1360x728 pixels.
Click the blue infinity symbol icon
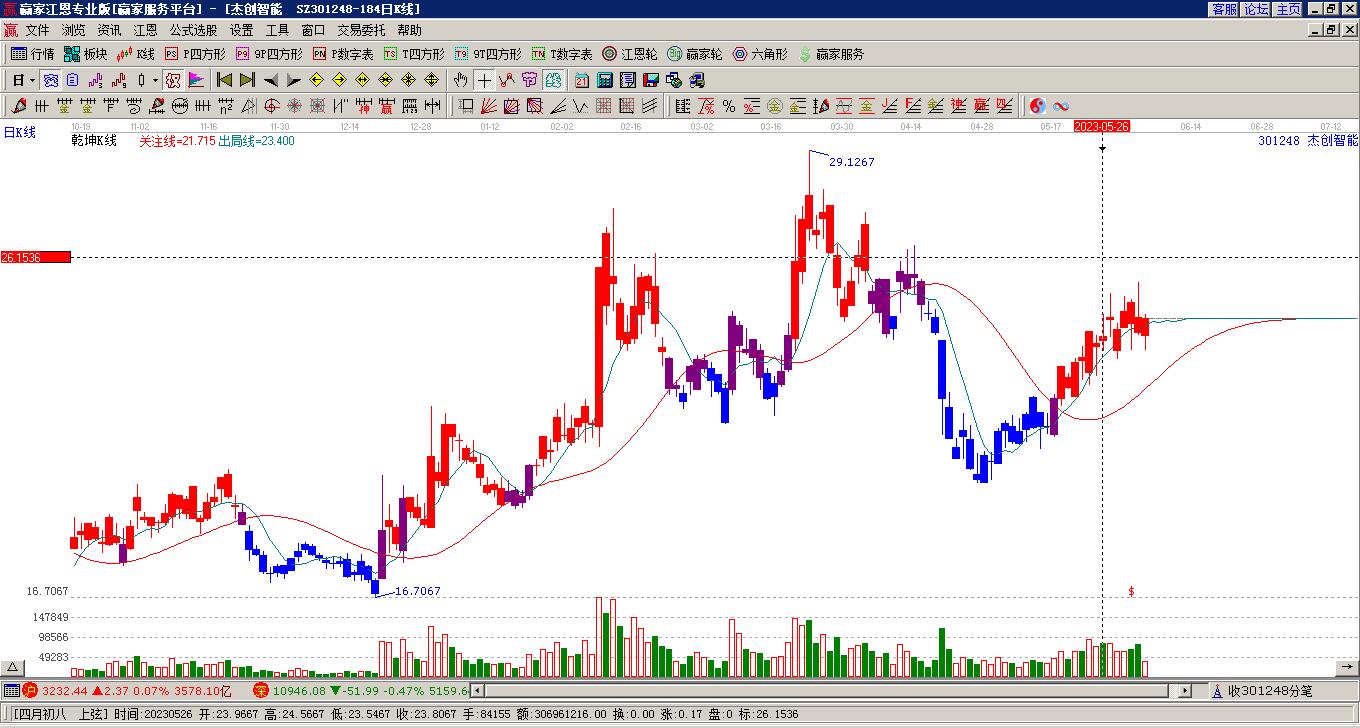(x=1061, y=106)
